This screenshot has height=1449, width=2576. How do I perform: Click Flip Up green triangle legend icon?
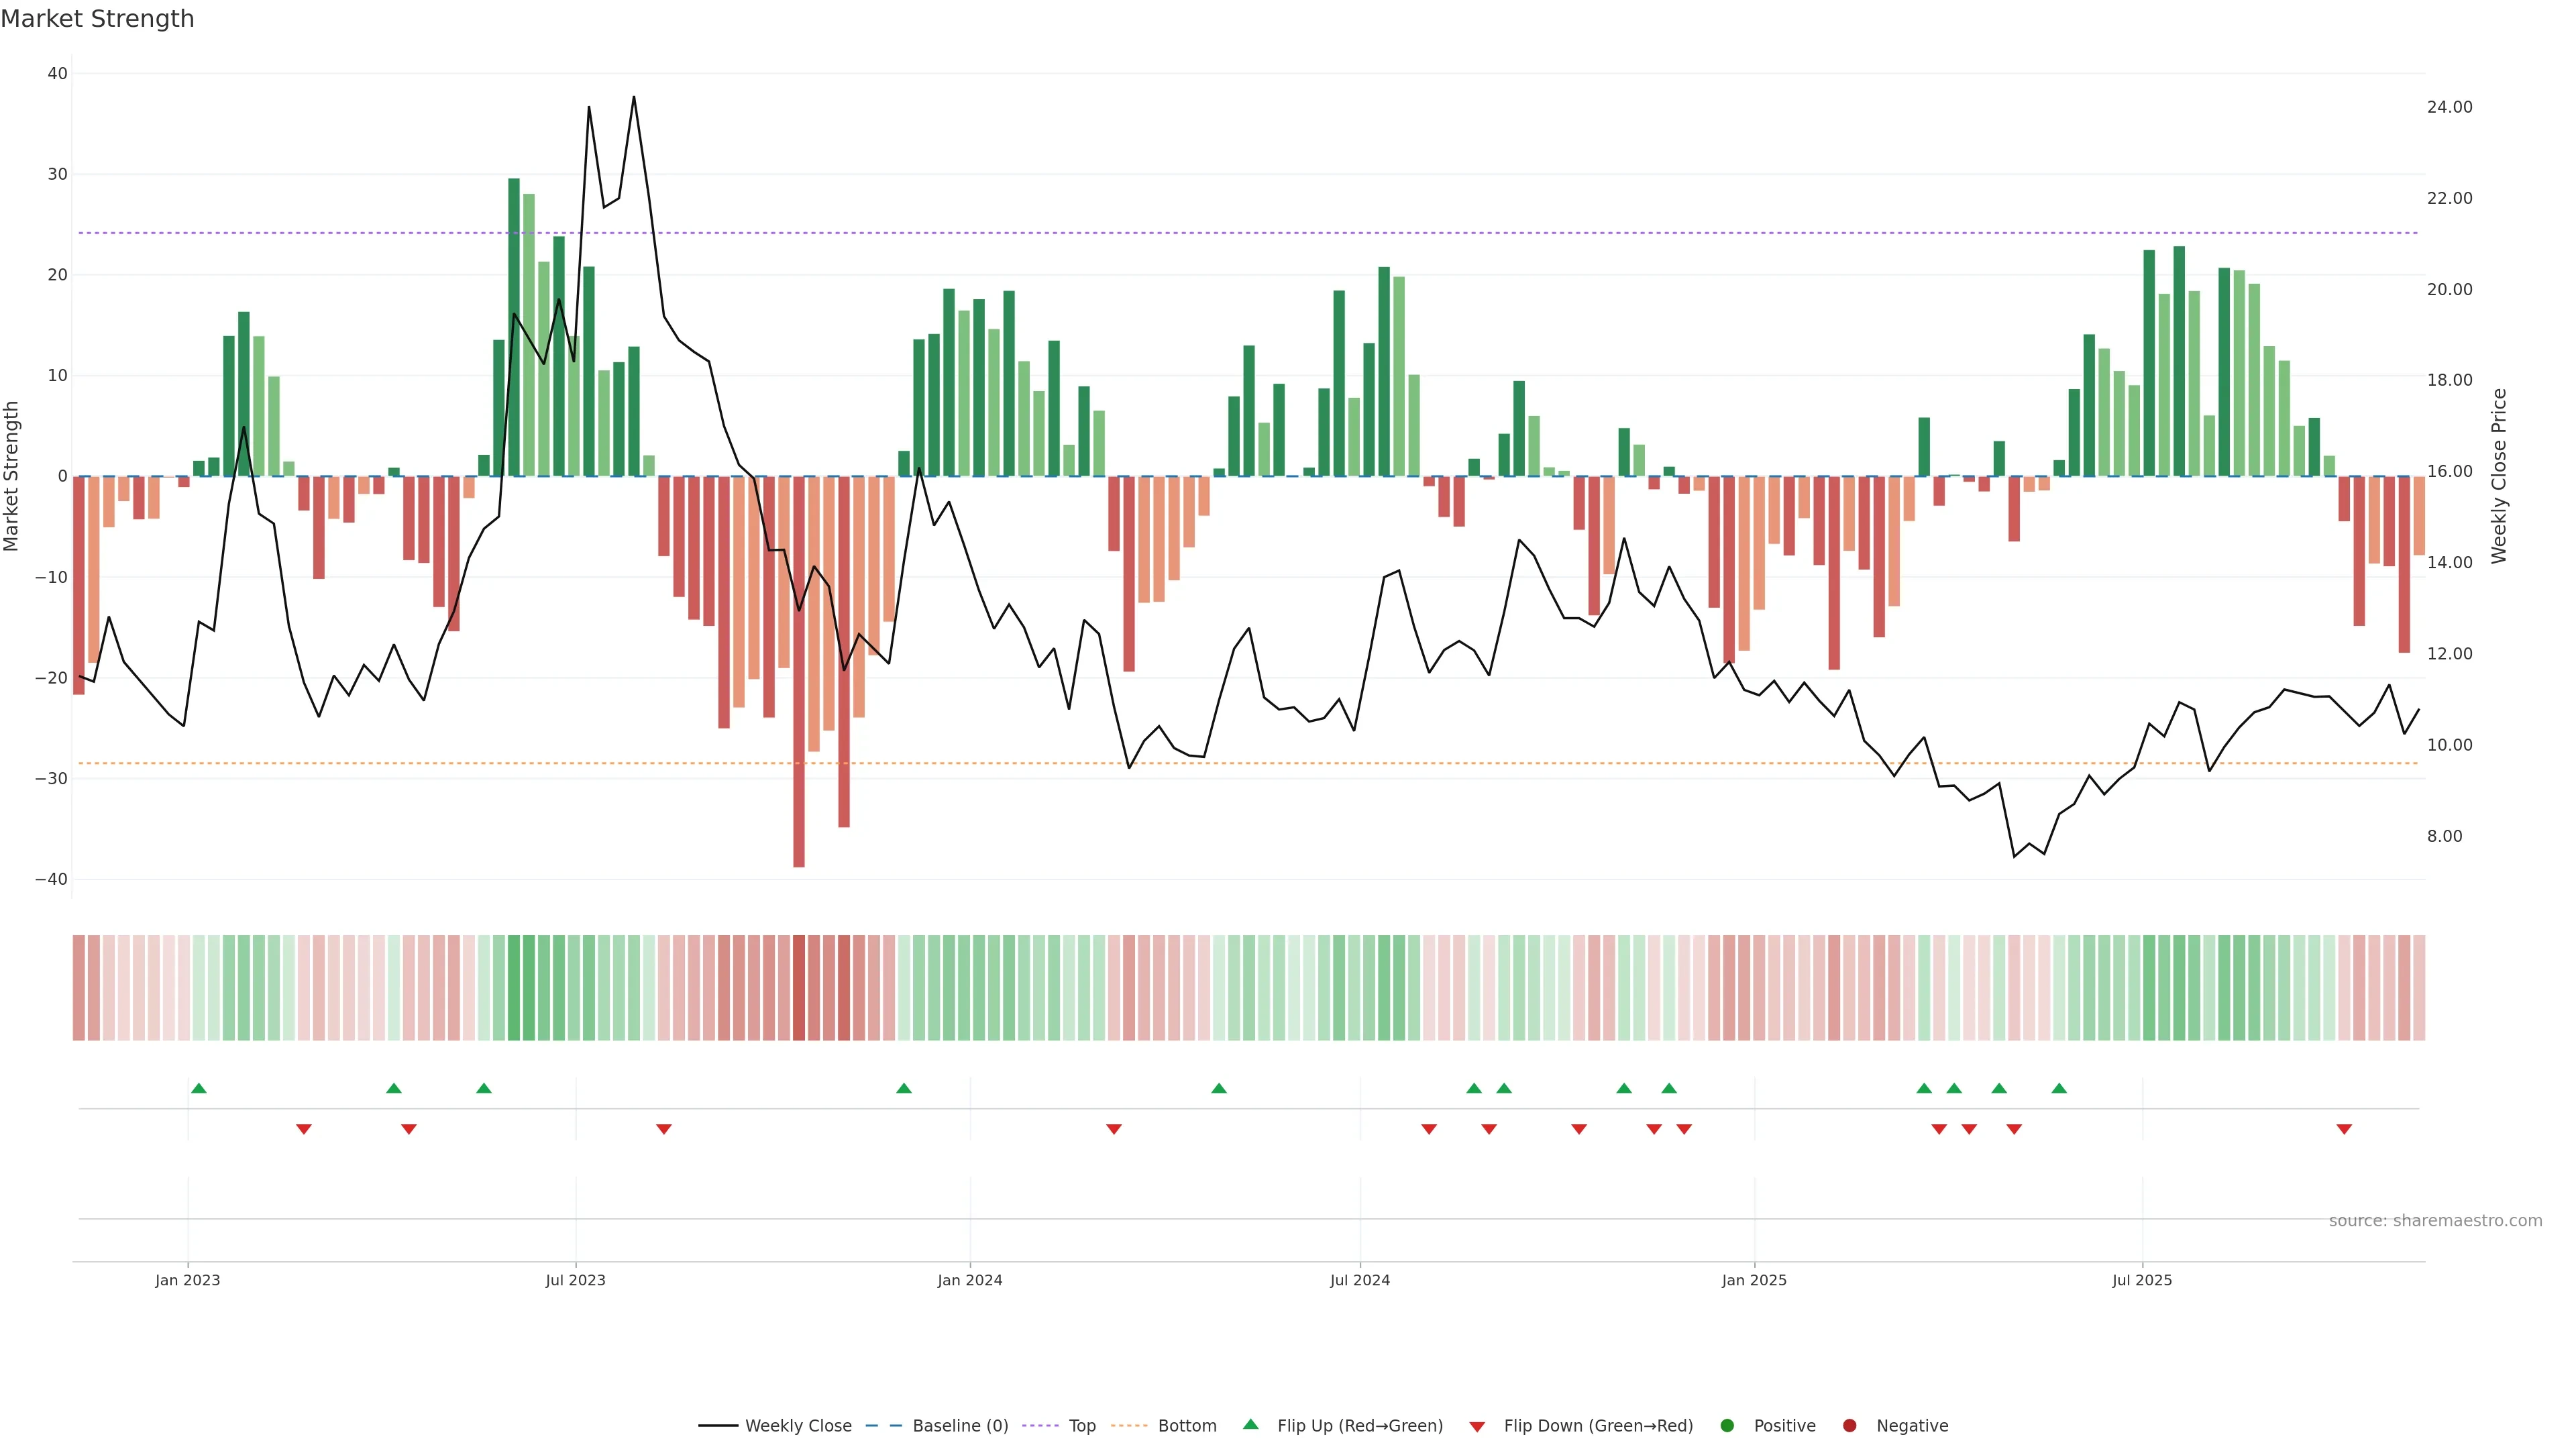click(x=1250, y=1424)
